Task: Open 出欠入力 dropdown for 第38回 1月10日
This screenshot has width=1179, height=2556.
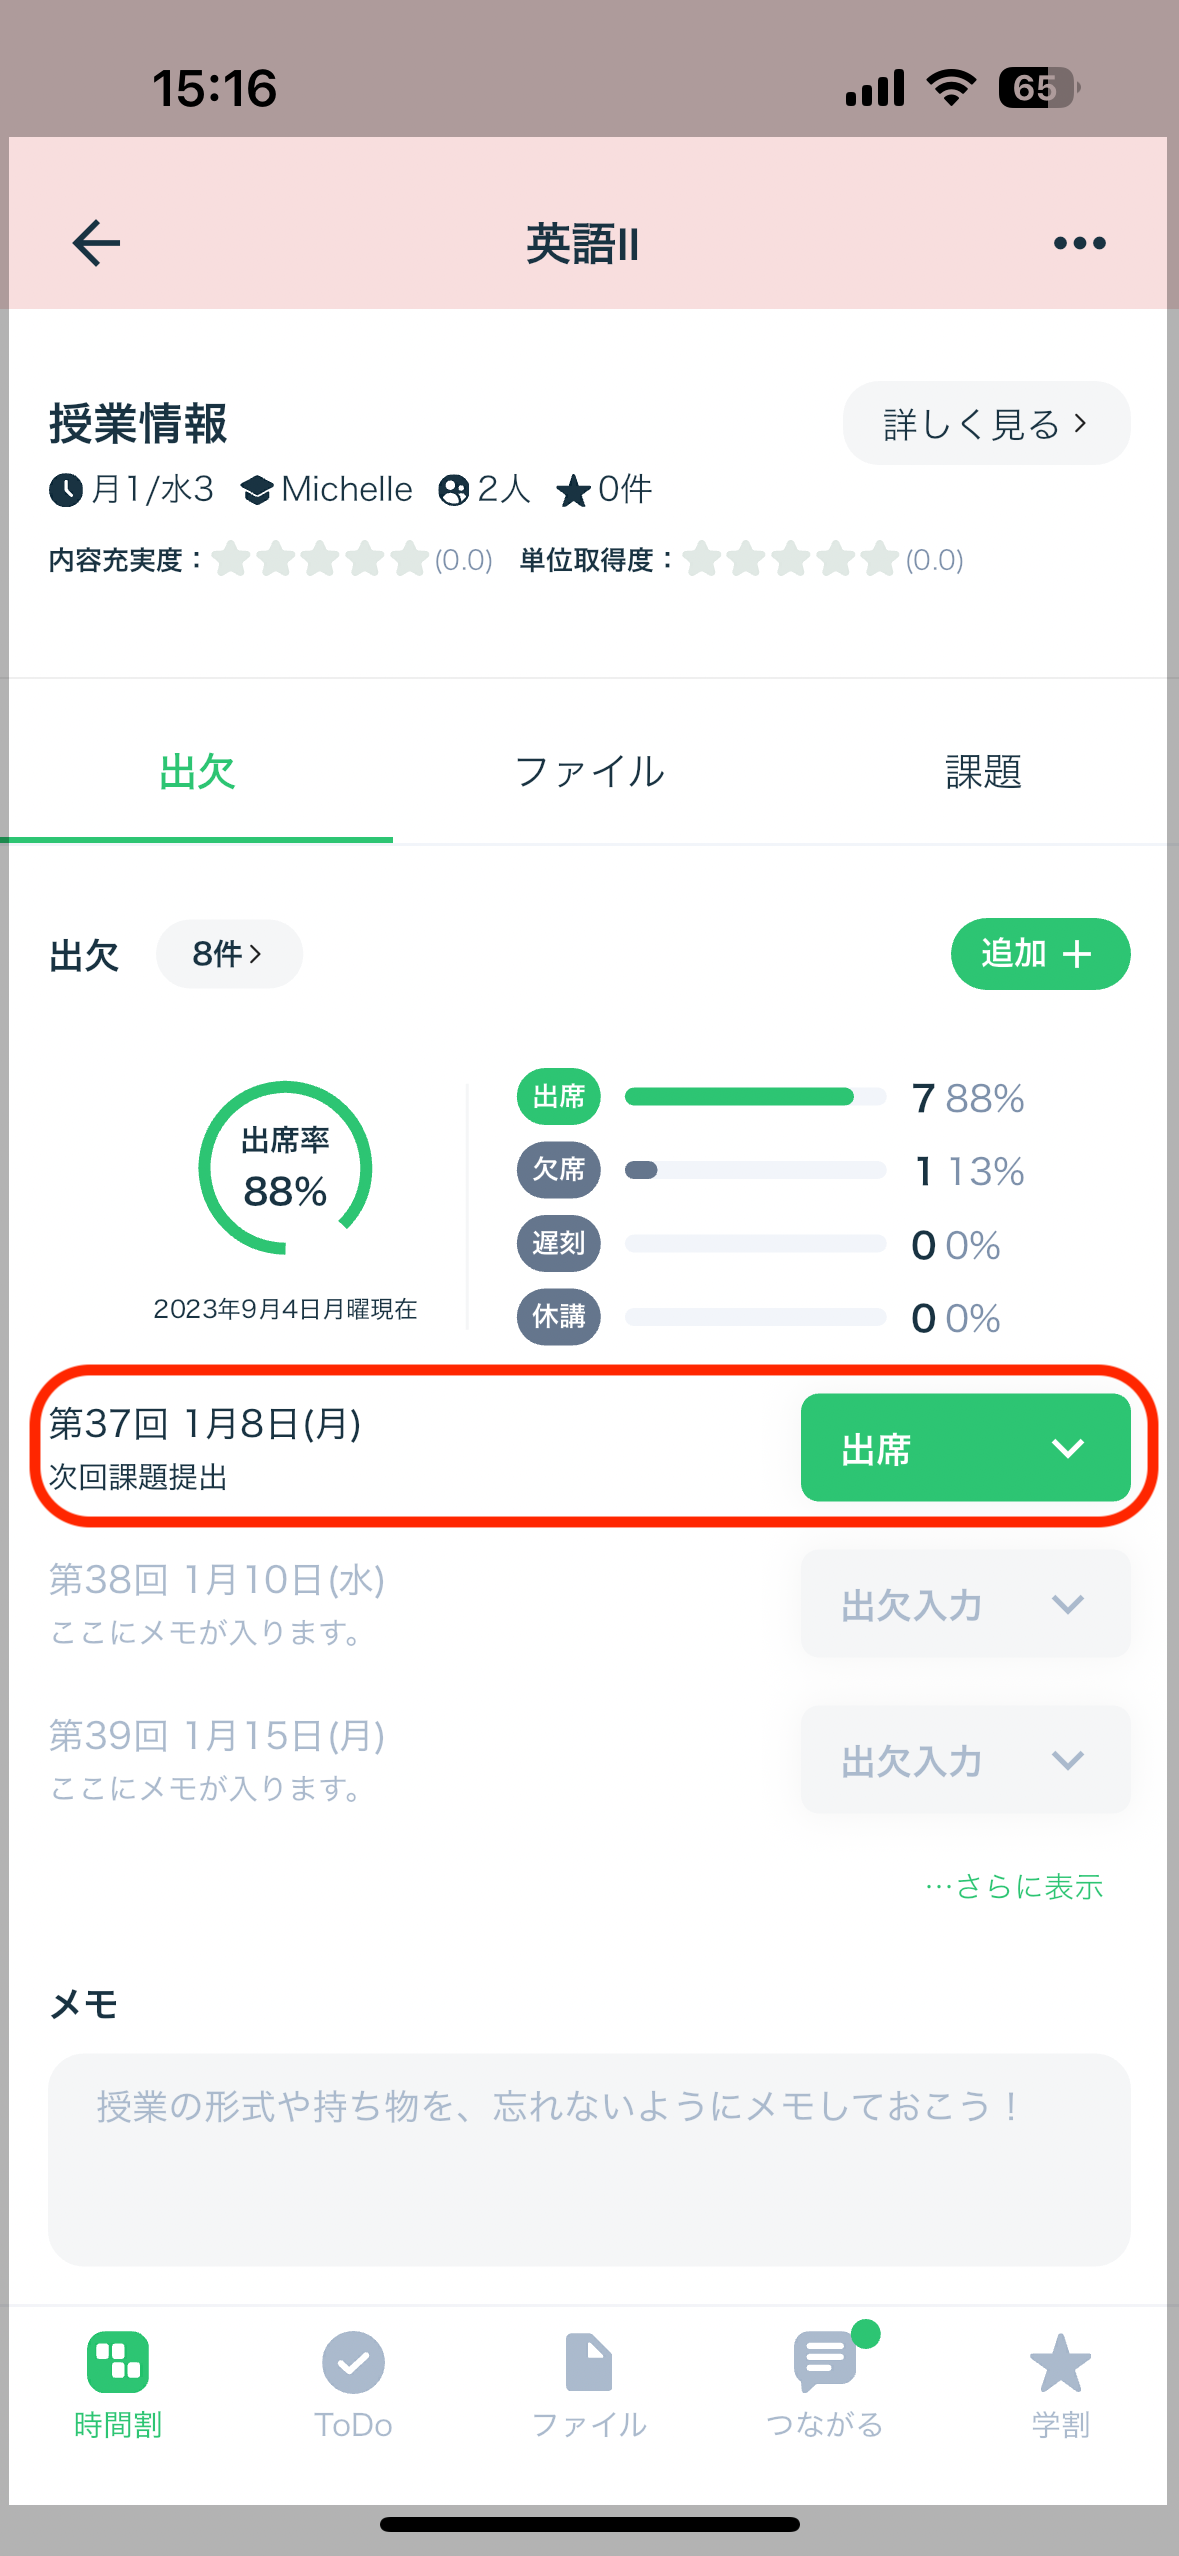Action: [966, 1604]
